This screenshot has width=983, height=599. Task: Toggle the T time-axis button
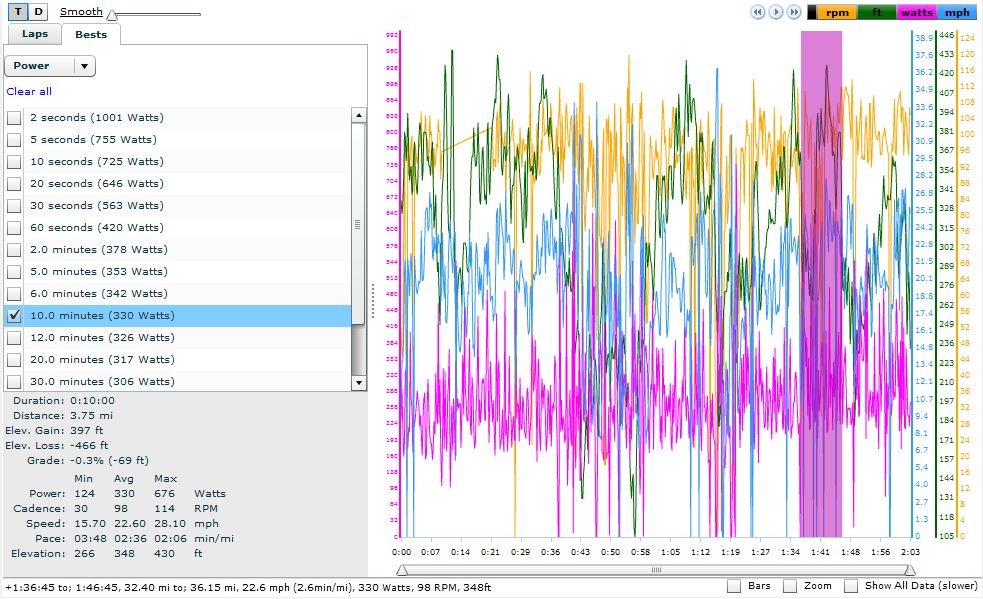click(18, 11)
